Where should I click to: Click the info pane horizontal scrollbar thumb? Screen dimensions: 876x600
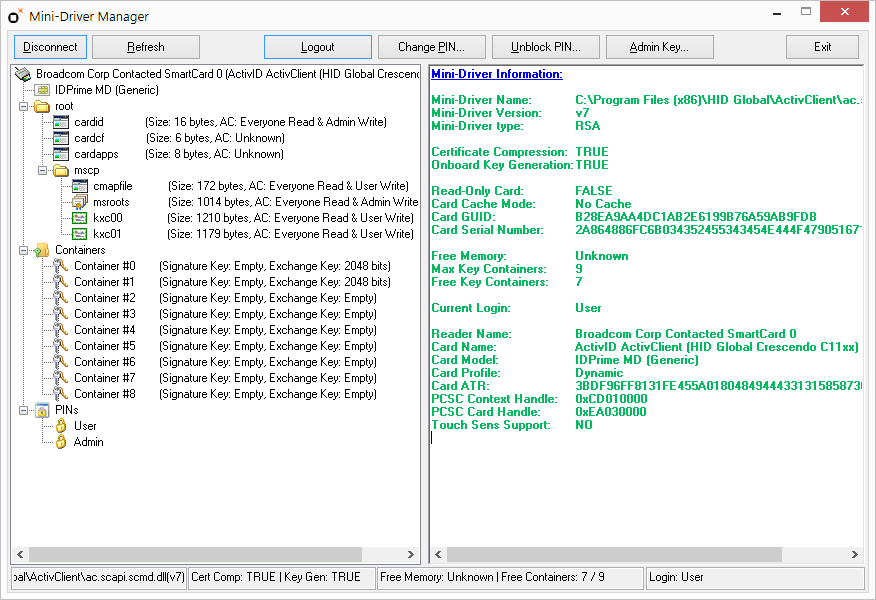click(x=614, y=554)
